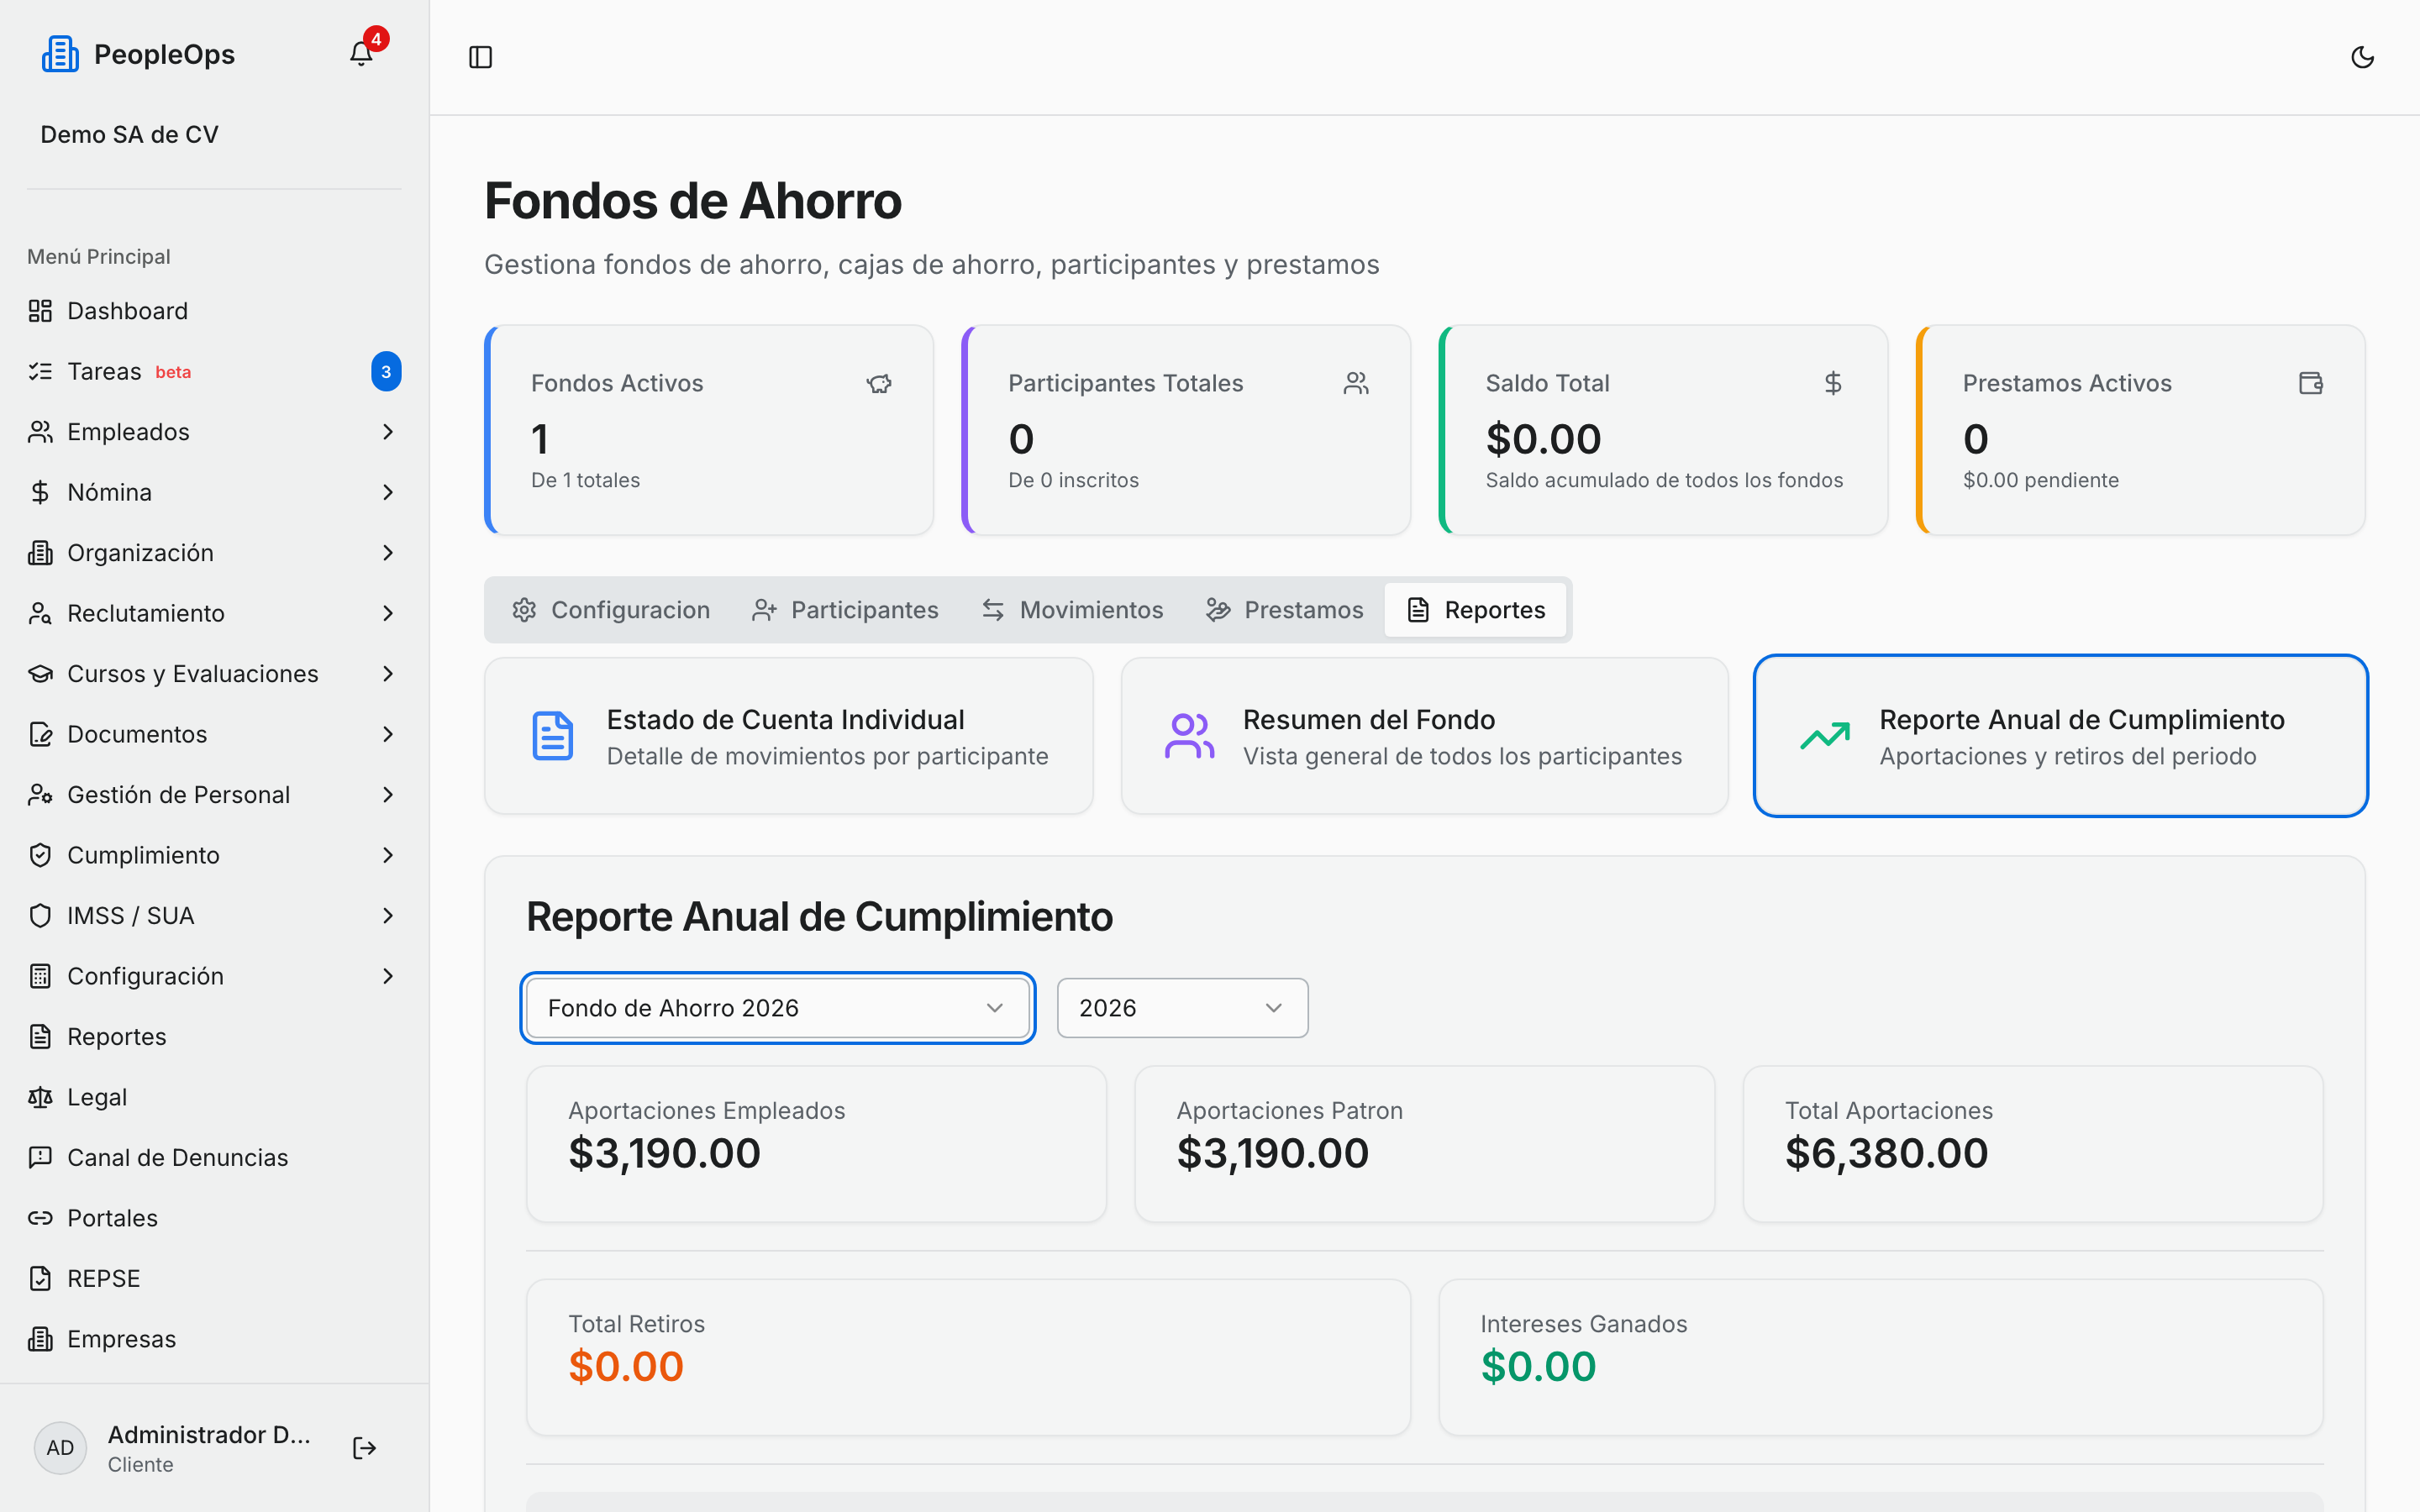
Task: Expand the Nómina menu section
Action: [214, 492]
